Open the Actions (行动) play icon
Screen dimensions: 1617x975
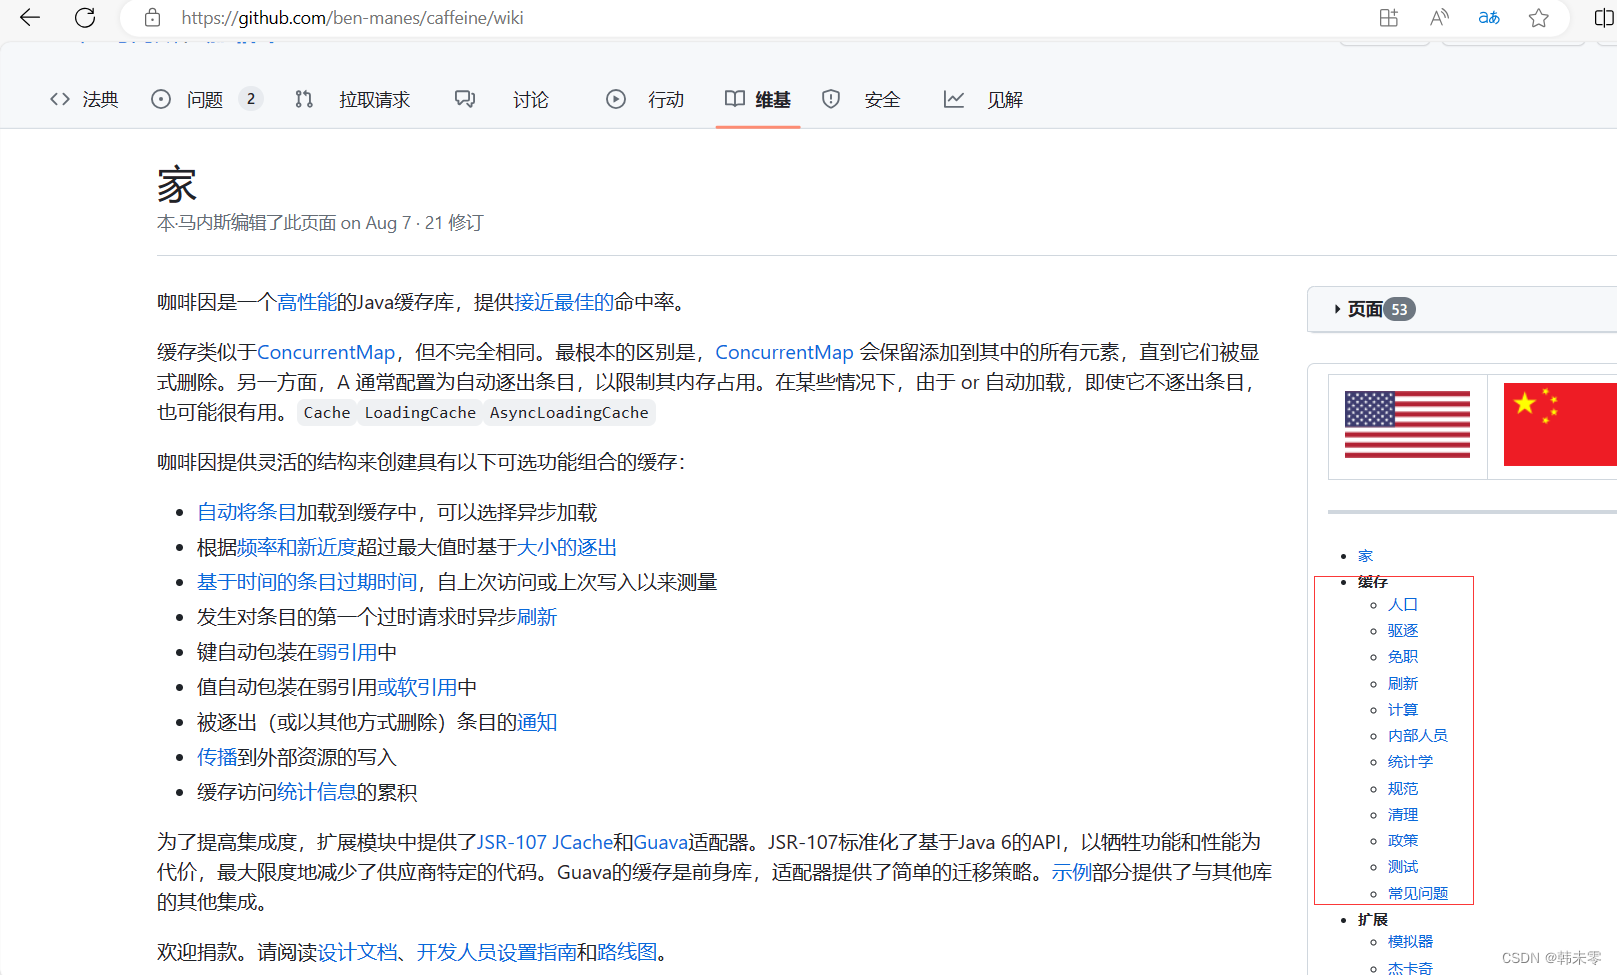point(616,99)
